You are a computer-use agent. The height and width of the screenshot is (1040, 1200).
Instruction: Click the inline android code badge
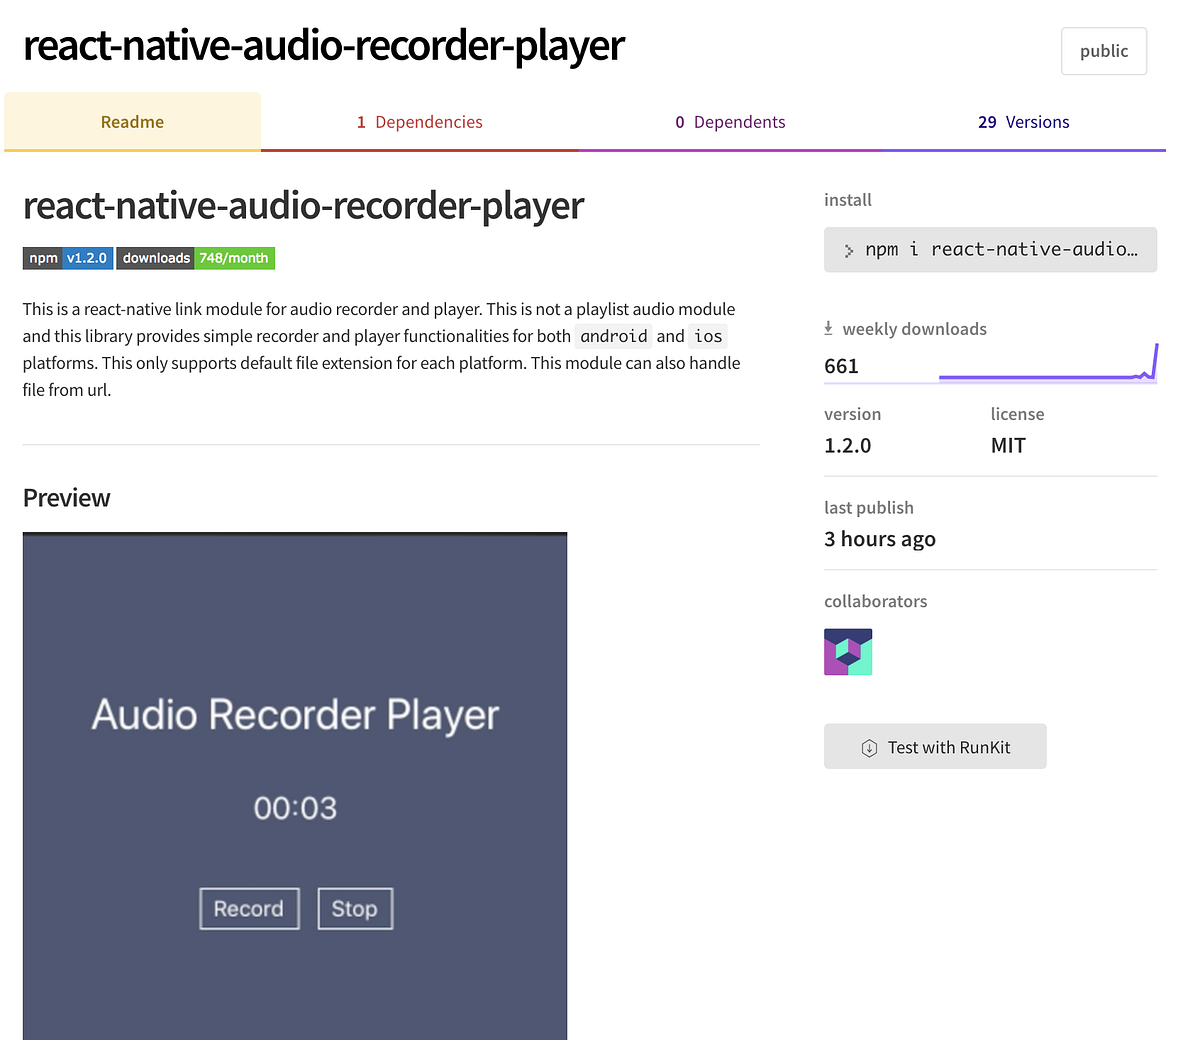coord(613,336)
